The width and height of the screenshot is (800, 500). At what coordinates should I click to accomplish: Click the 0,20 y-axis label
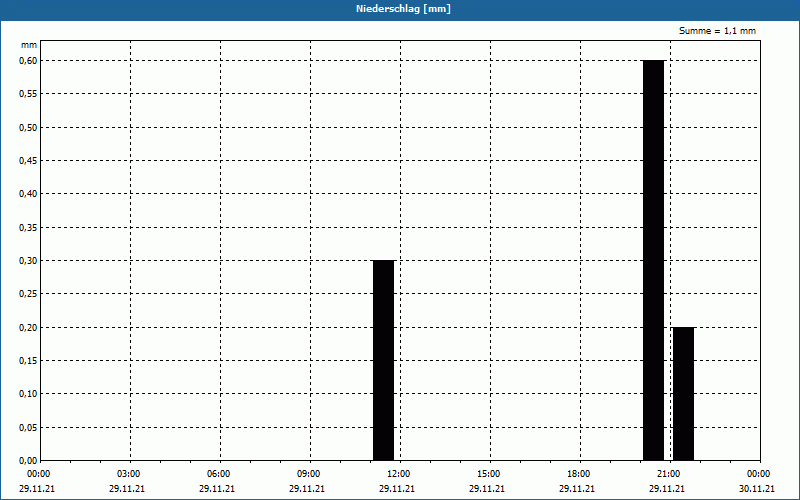point(28,328)
